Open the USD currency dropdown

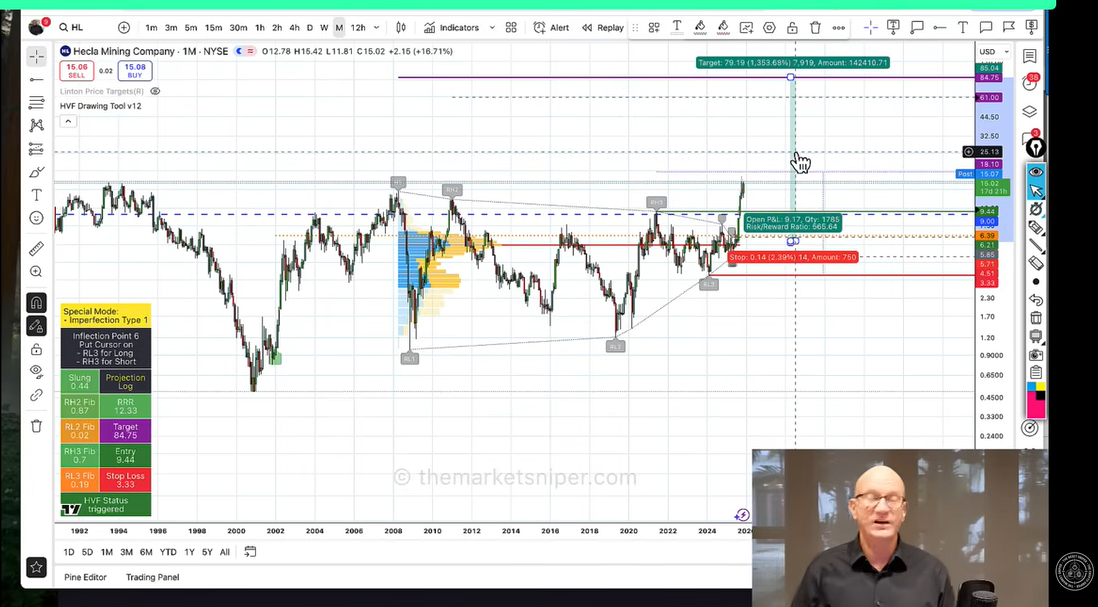(994, 52)
